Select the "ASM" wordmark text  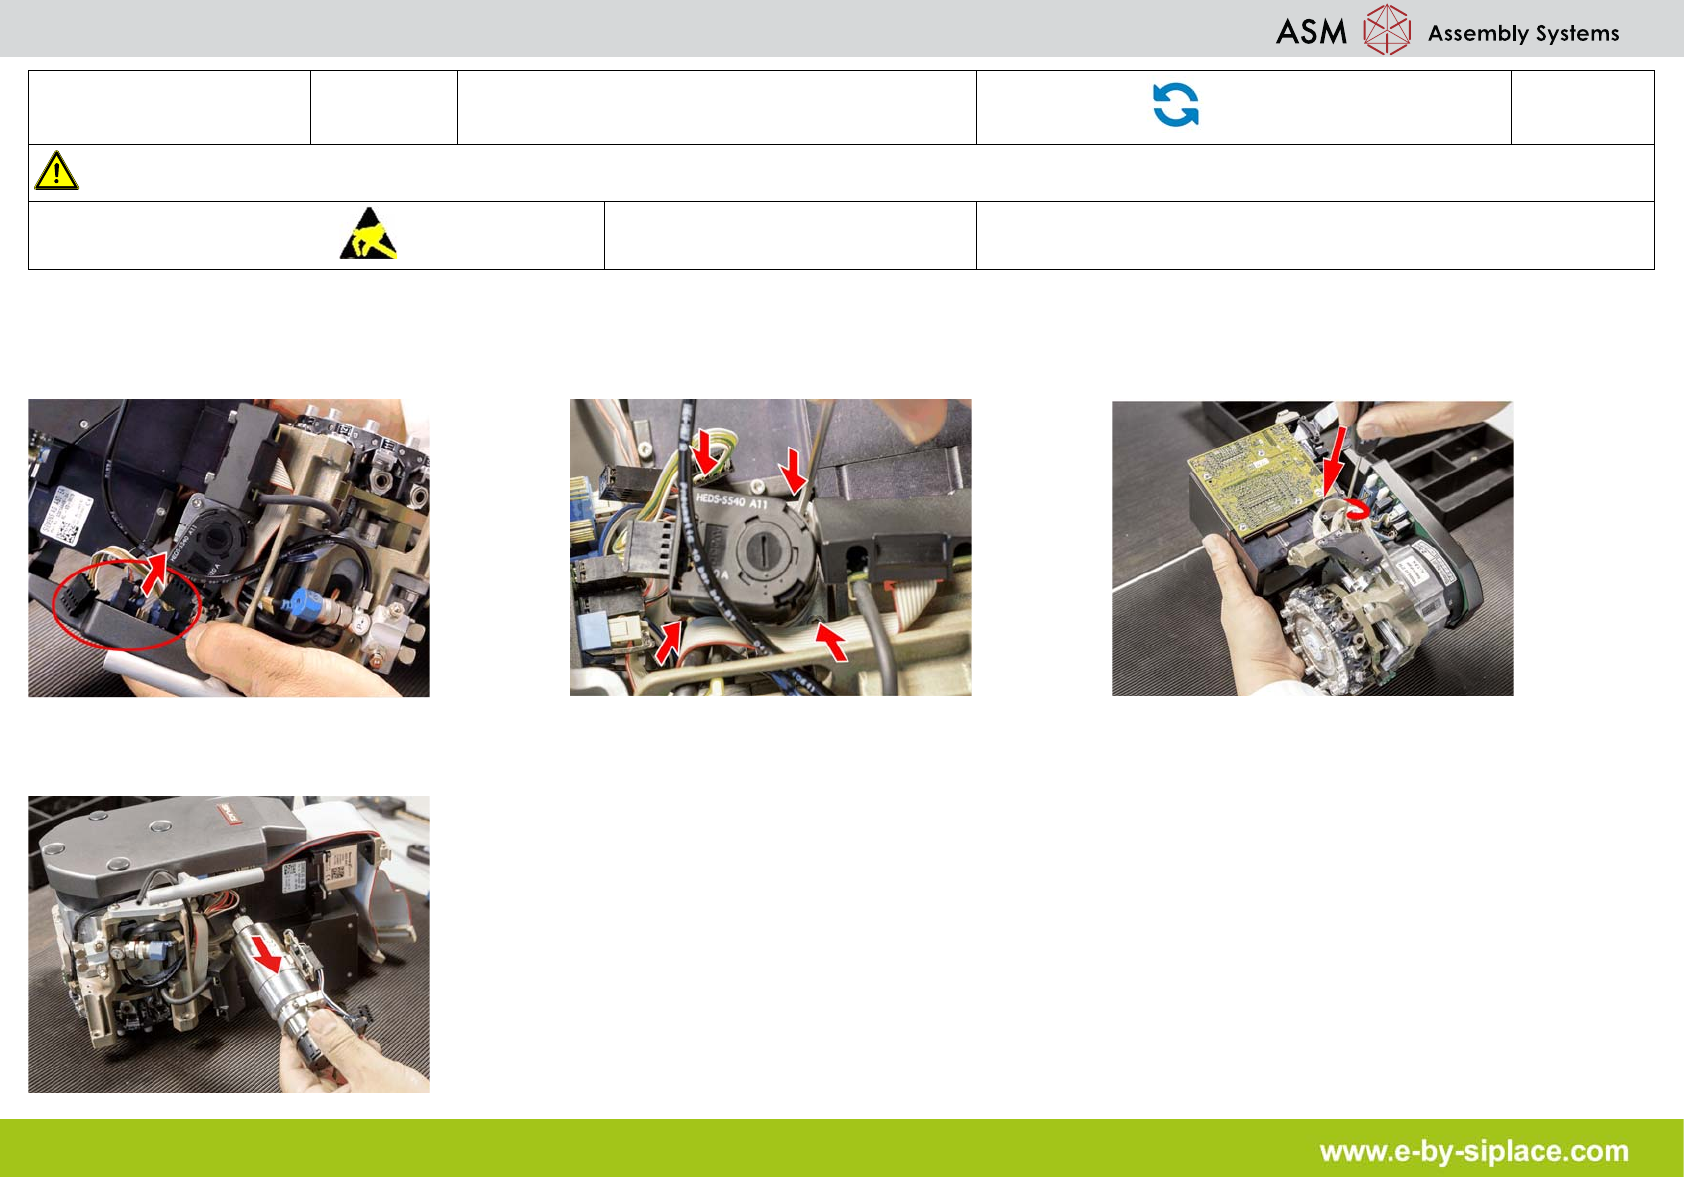pyautogui.click(x=1311, y=32)
